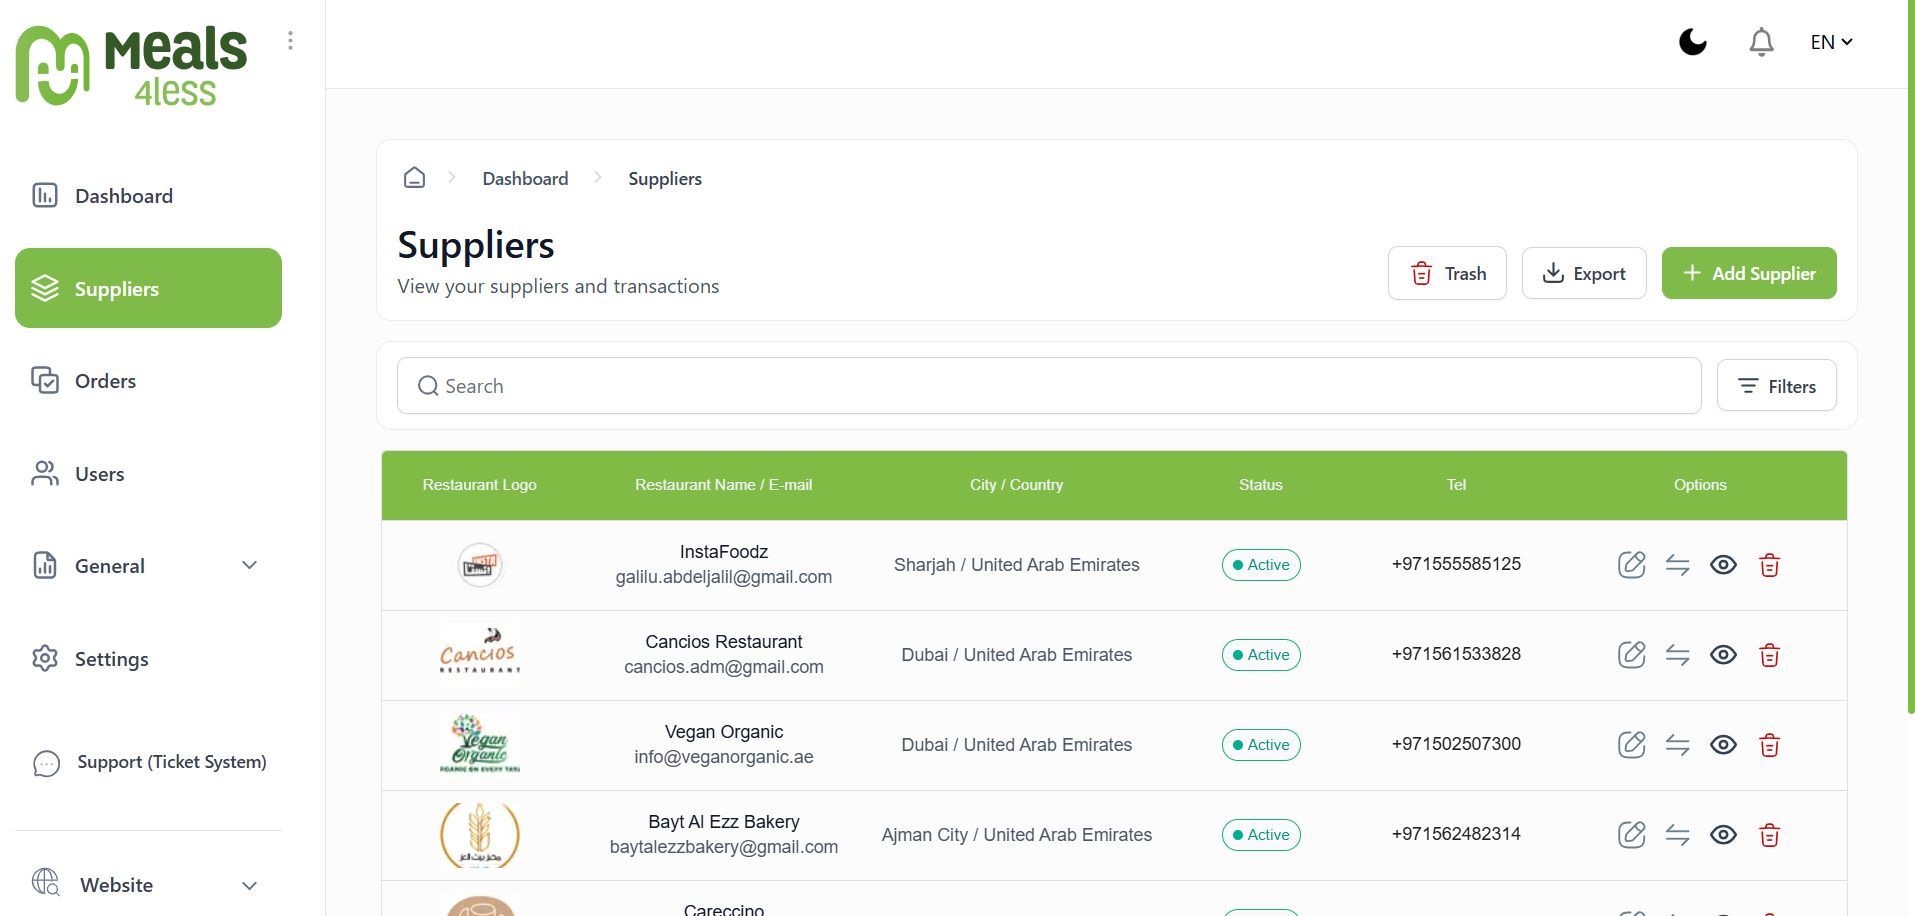Screen dimensions: 1915x916
Task: Export the suppliers list
Action: click(x=1584, y=273)
